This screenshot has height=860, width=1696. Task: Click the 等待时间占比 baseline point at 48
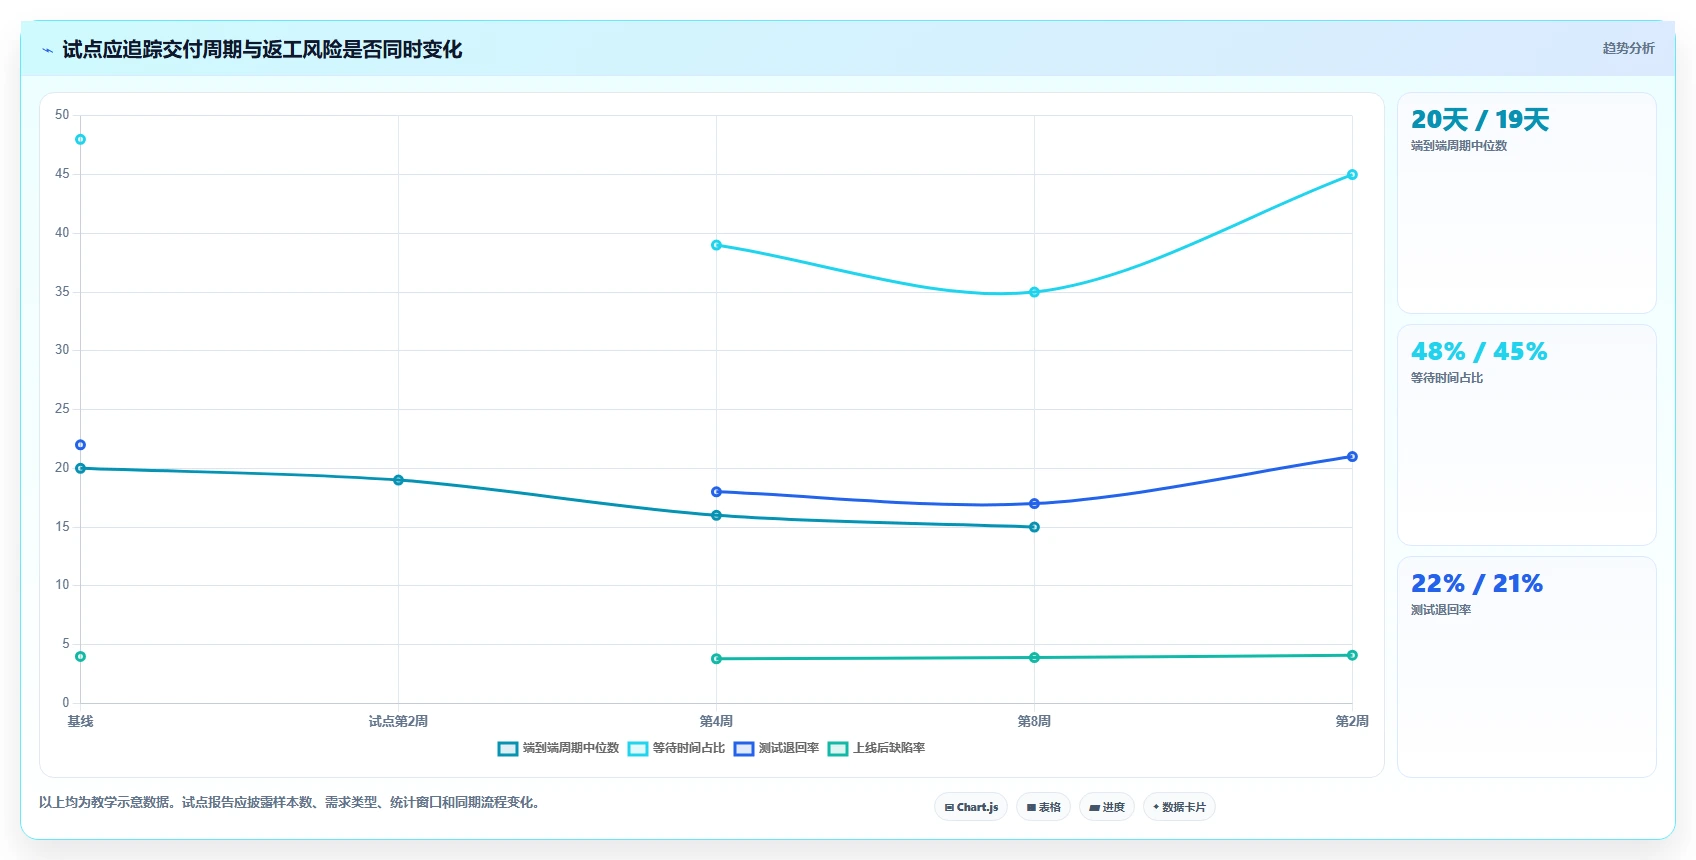pyautogui.click(x=80, y=139)
